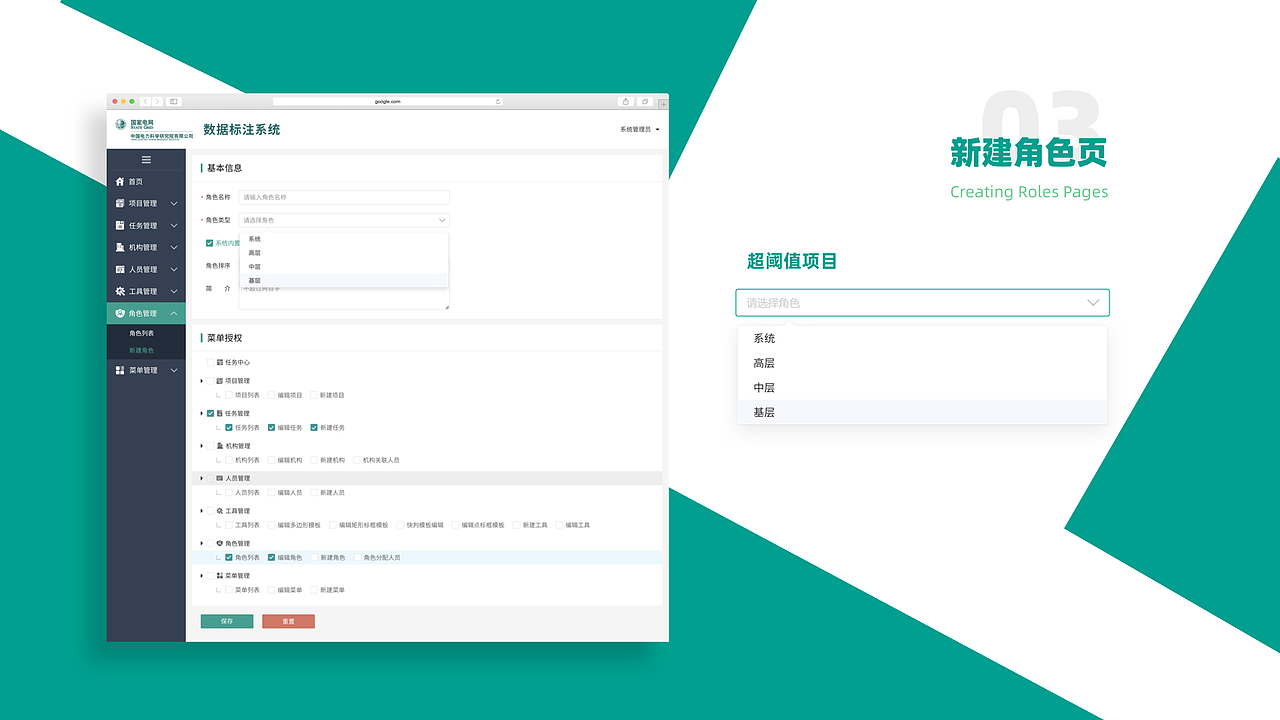Click the 工具管理 gear icon in sidebar
Viewport: 1280px width, 720px height.
[120, 292]
